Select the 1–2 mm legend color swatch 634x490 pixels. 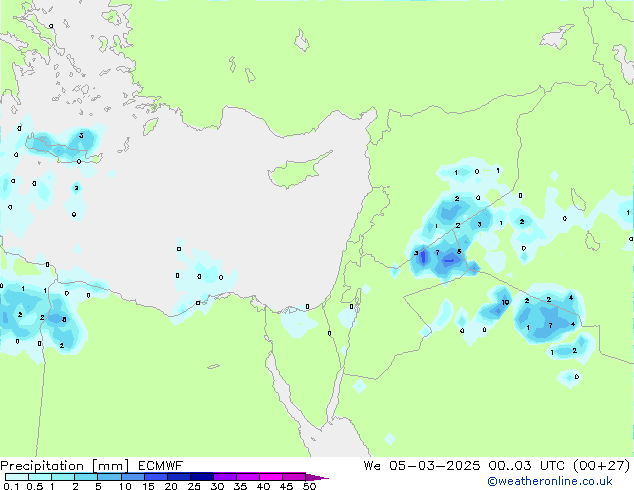(x=63, y=477)
